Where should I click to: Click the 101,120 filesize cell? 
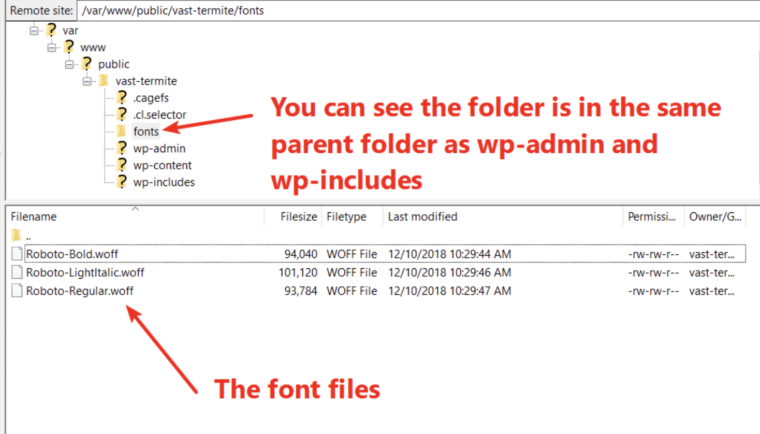point(298,273)
